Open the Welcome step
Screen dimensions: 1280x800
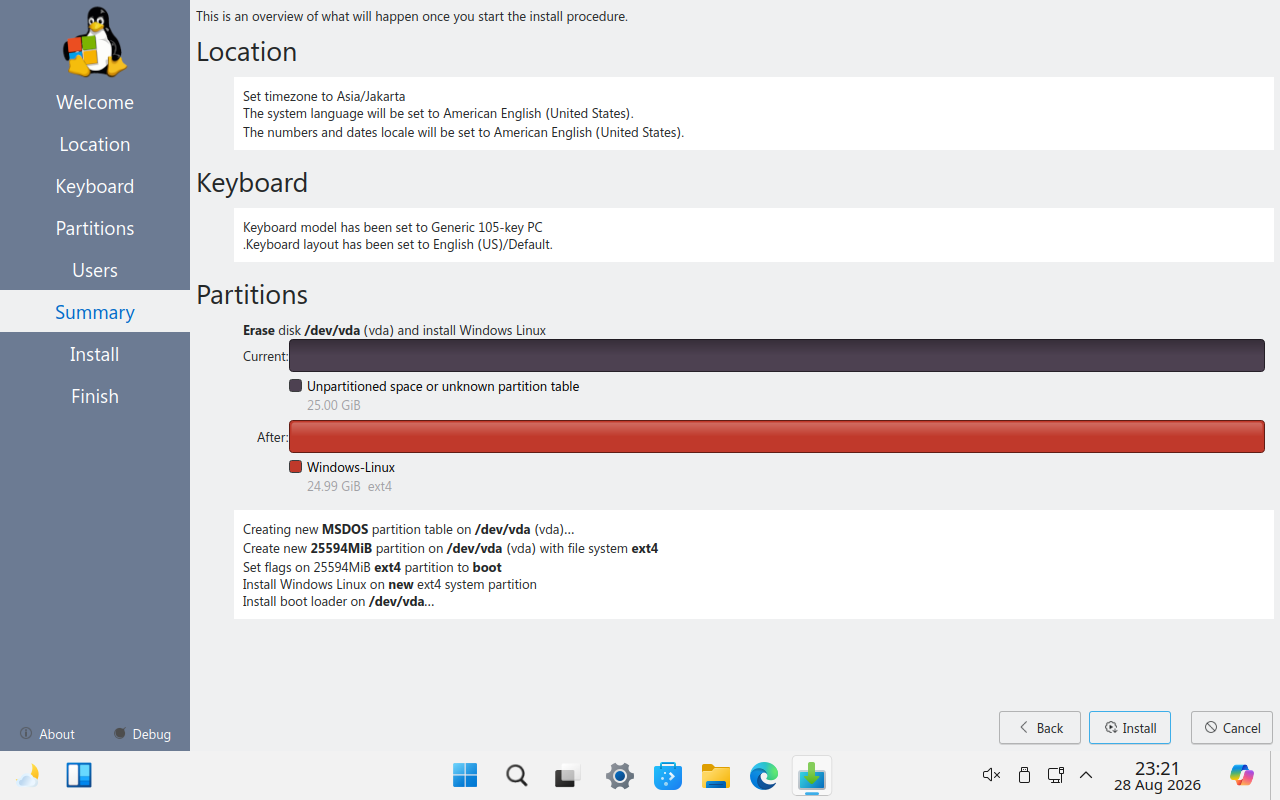coord(95,102)
